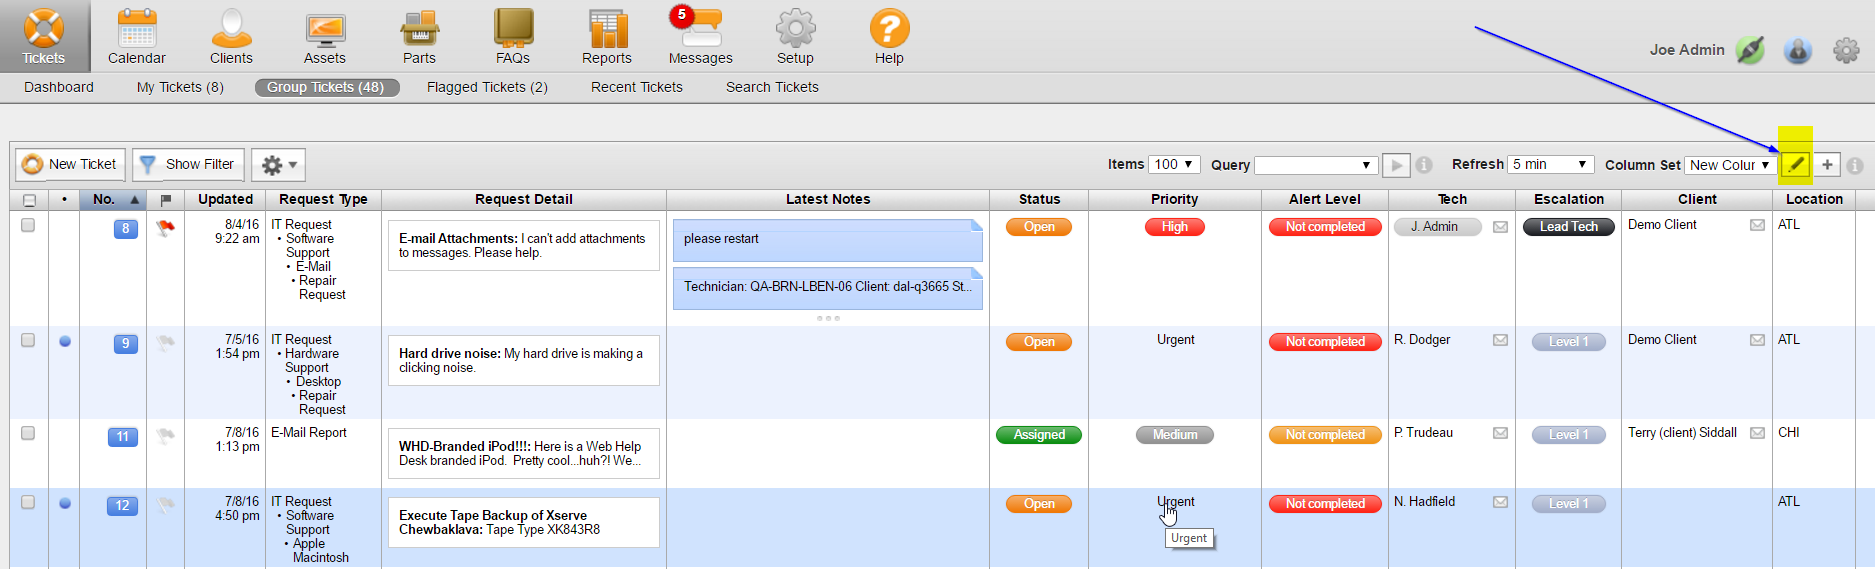The height and width of the screenshot is (569, 1875).
Task: Open the Calendar module
Action: coord(137,36)
